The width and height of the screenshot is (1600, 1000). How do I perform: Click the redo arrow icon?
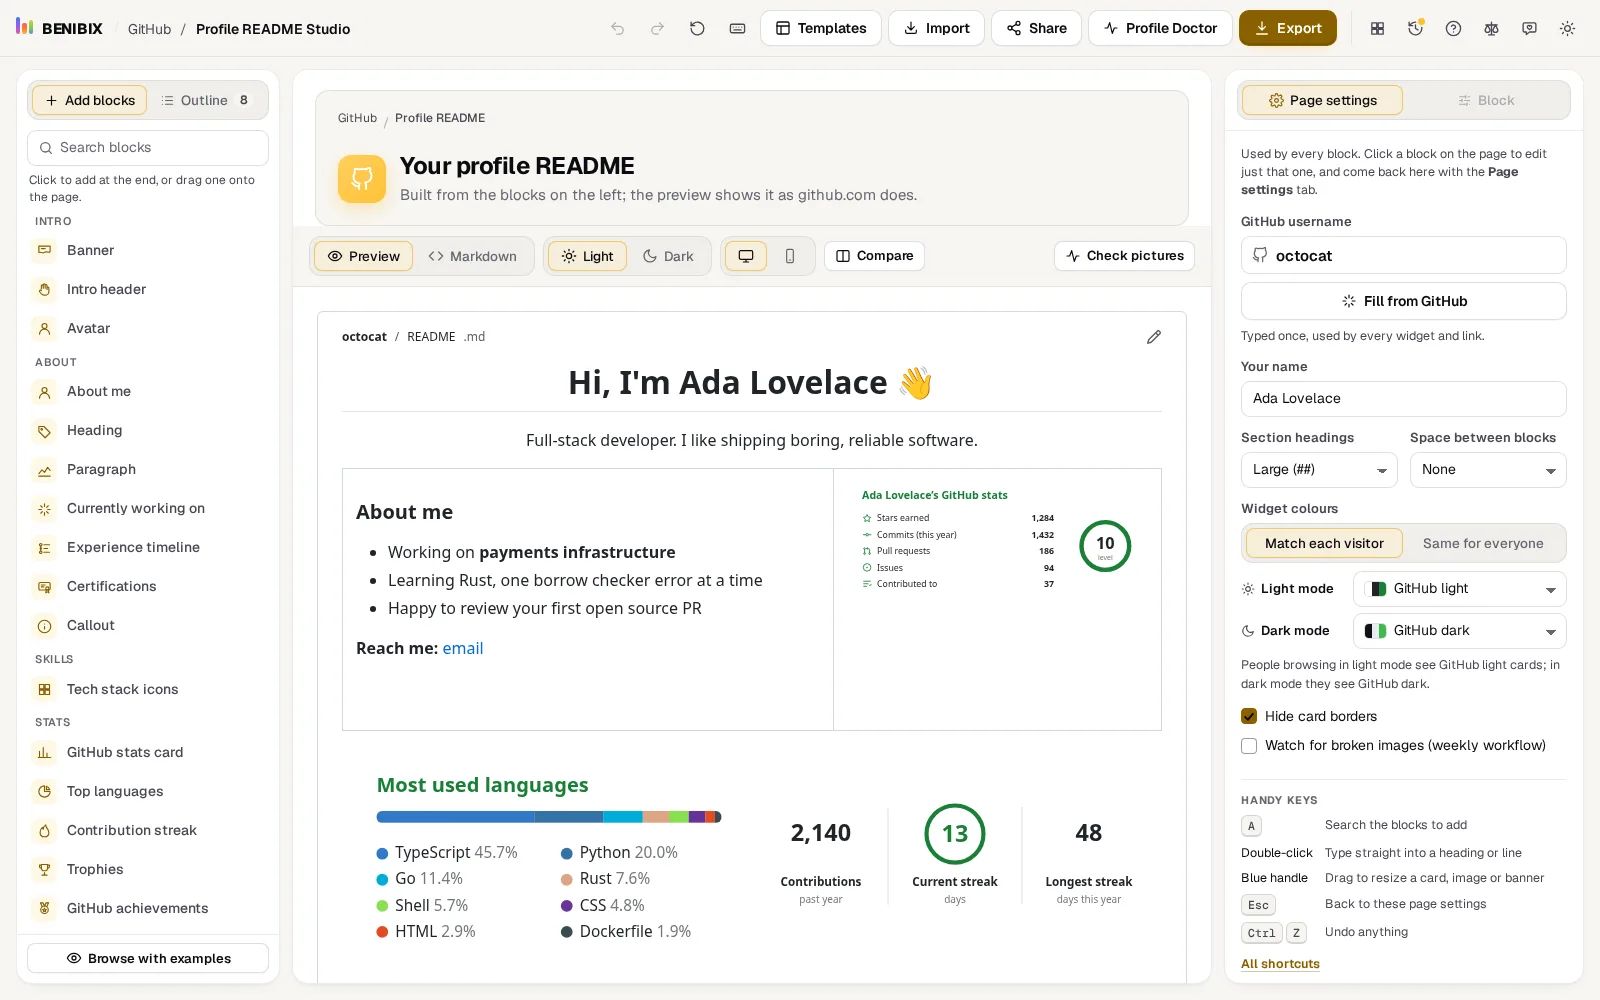pos(657,29)
